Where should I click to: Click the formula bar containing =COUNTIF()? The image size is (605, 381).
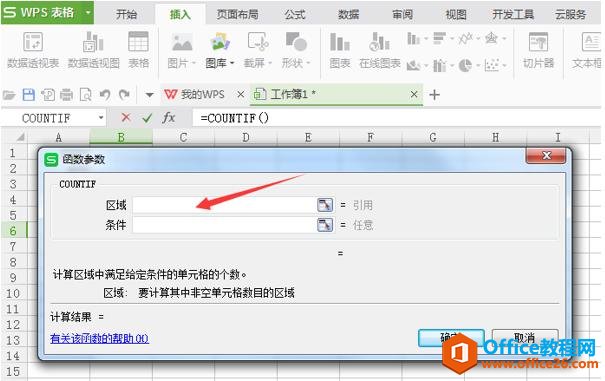point(397,118)
